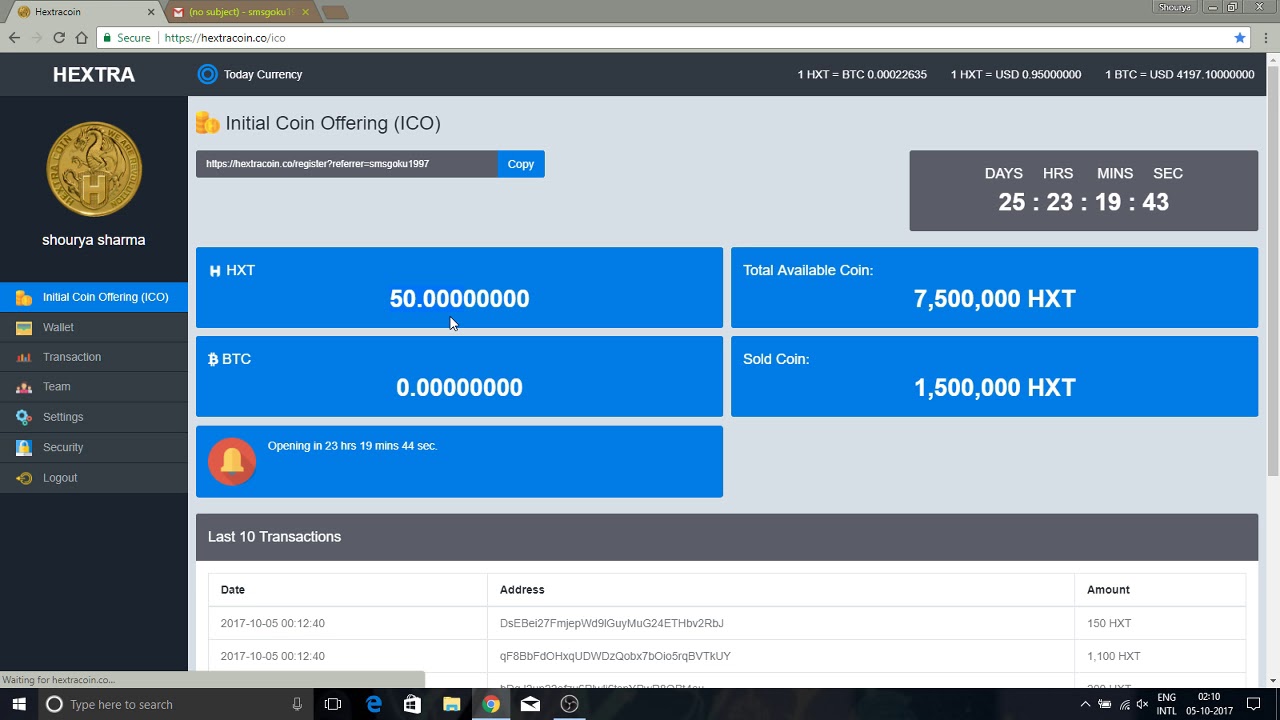
Task: Click Total Available Coin 7,500,000 HXT
Action: 995,299
